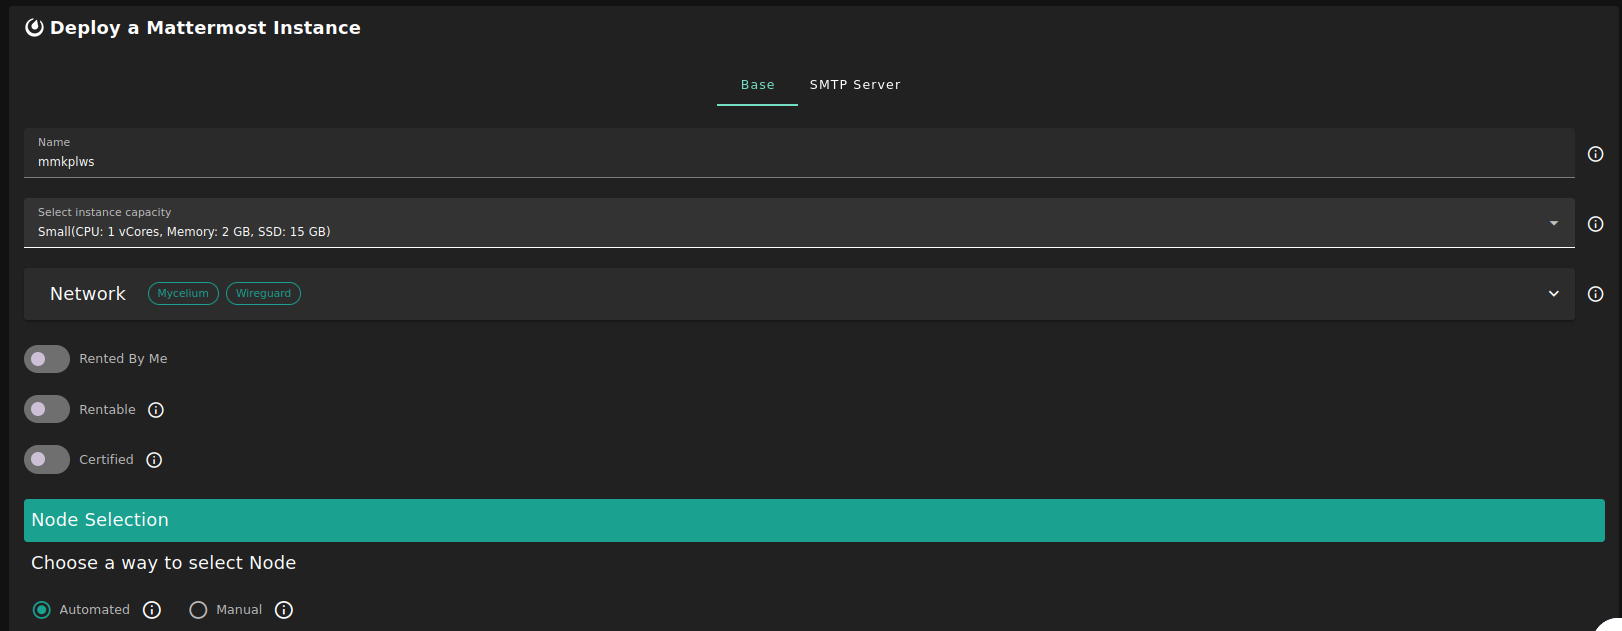Click the Wireguard network chip

[x=263, y=294]
